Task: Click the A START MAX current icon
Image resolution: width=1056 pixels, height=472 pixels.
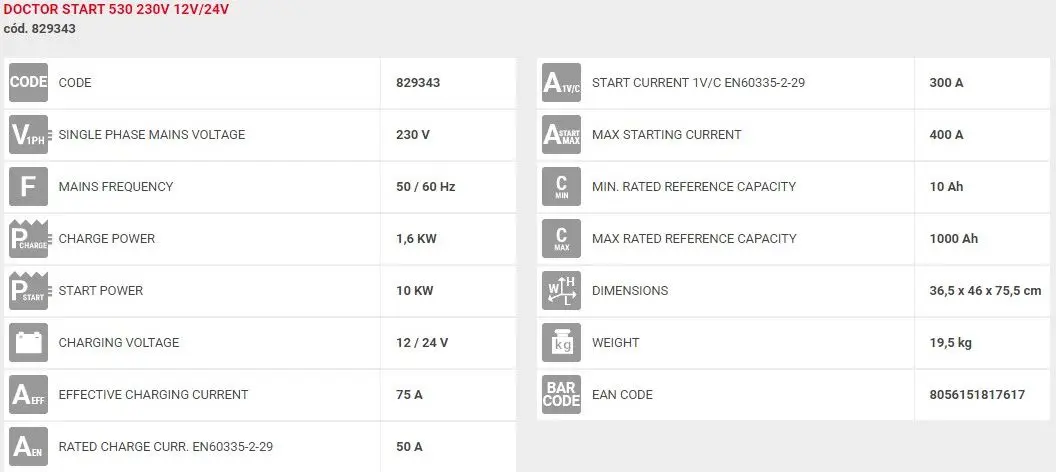Action: click(562, 135)
